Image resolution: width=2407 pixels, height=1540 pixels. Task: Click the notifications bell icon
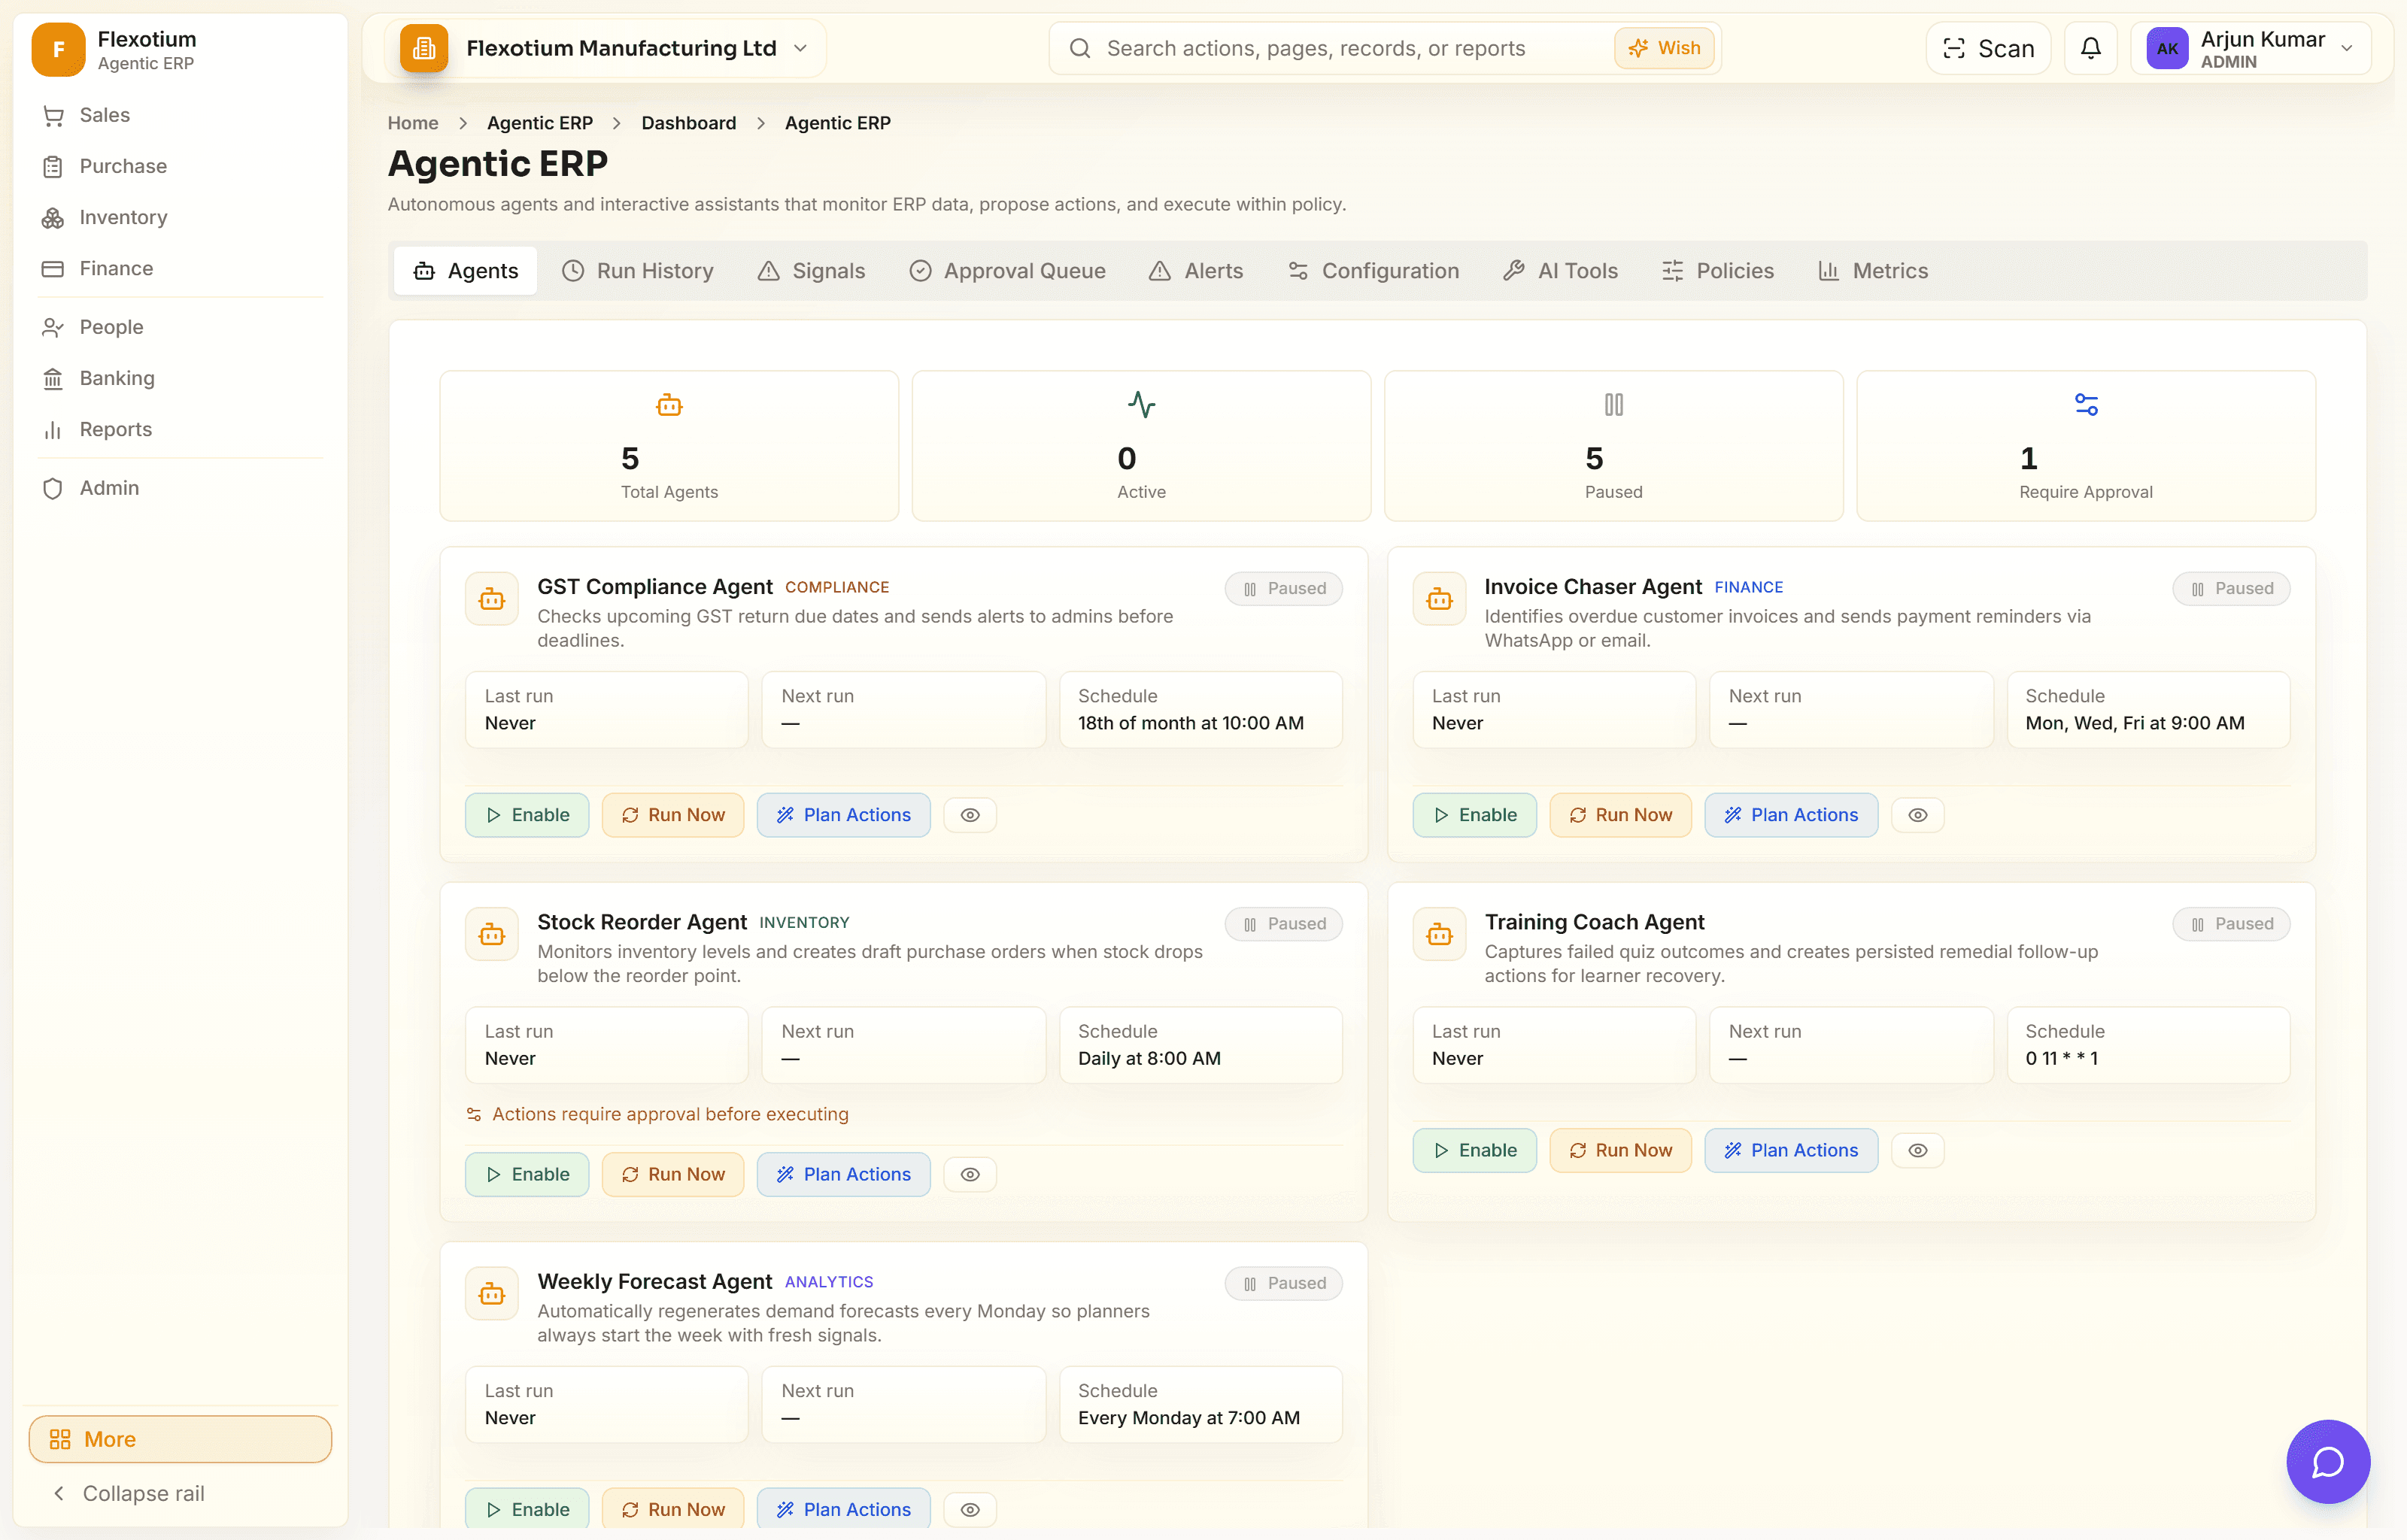(2090, 48)
